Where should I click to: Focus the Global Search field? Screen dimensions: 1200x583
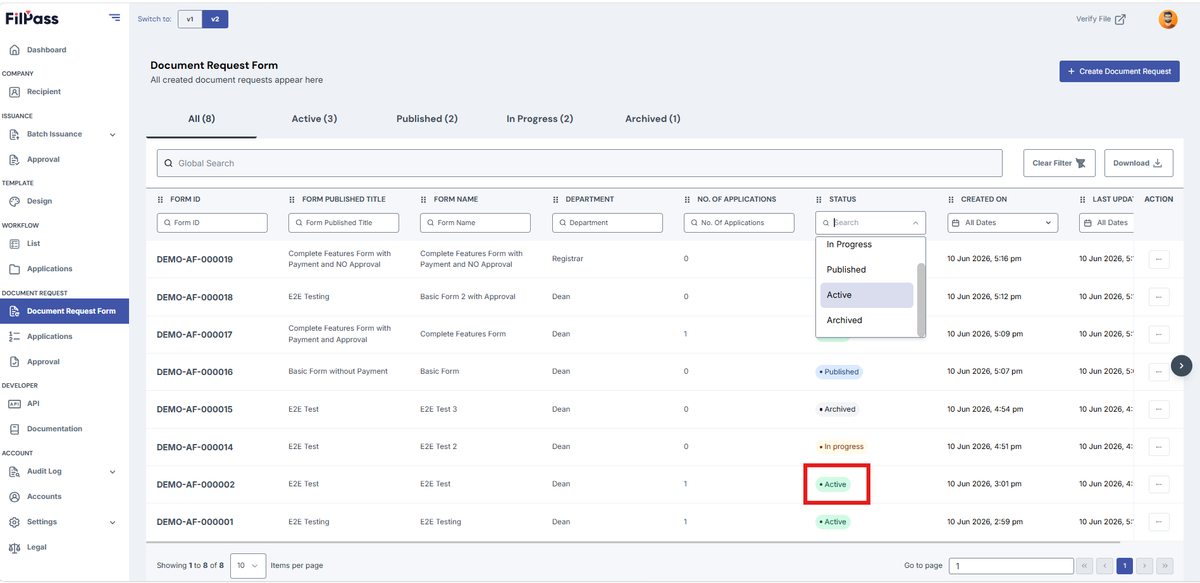pyautogui.click(x=579, y=163)
